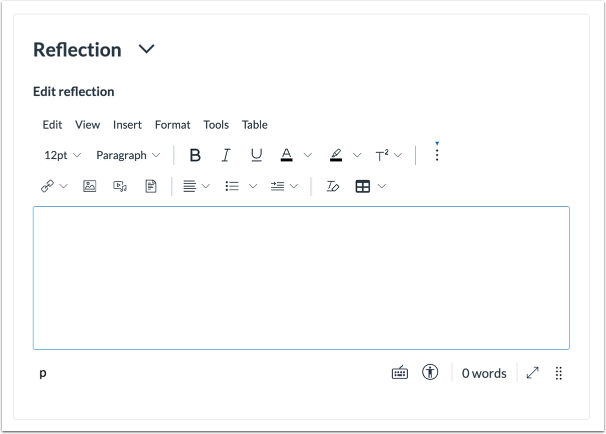Click the p element path
This screenshot has height=434, width=606.
(x=43, y=374)
